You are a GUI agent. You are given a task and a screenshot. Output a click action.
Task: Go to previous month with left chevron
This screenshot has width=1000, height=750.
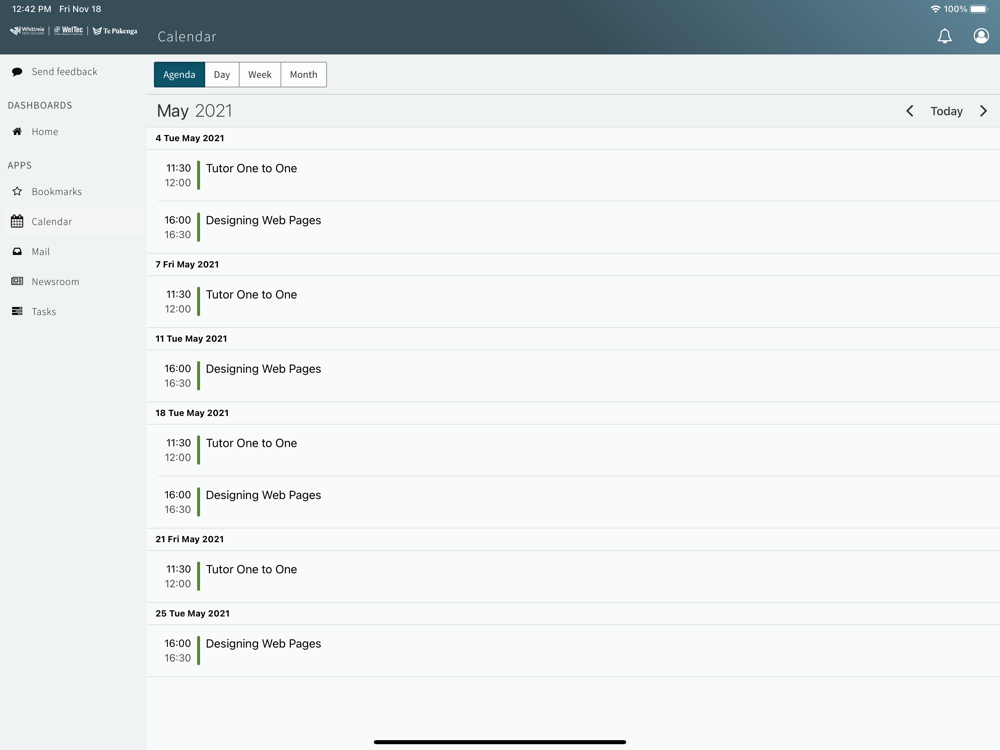point(910,111)
